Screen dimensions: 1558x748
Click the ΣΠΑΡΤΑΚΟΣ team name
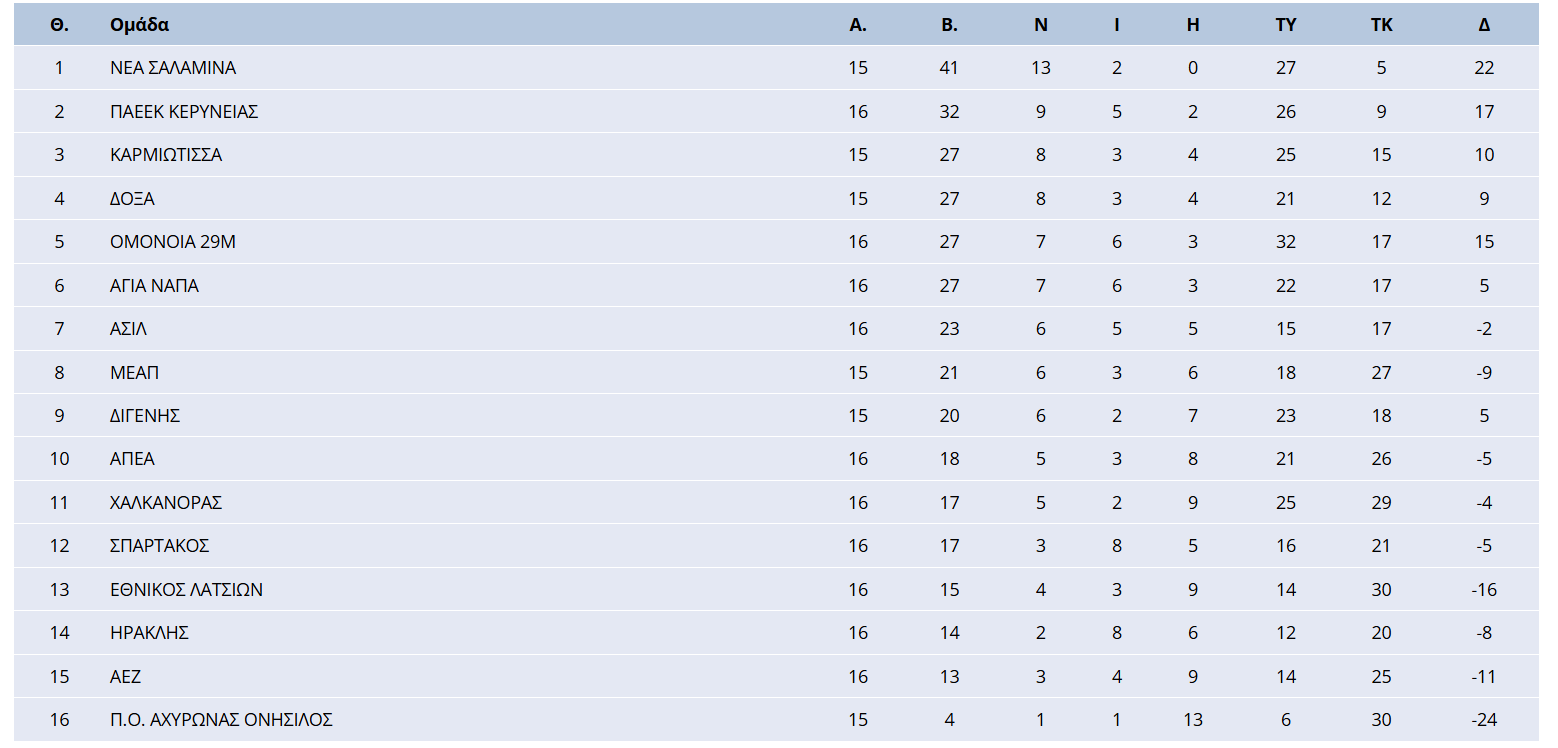coord(159,546)
